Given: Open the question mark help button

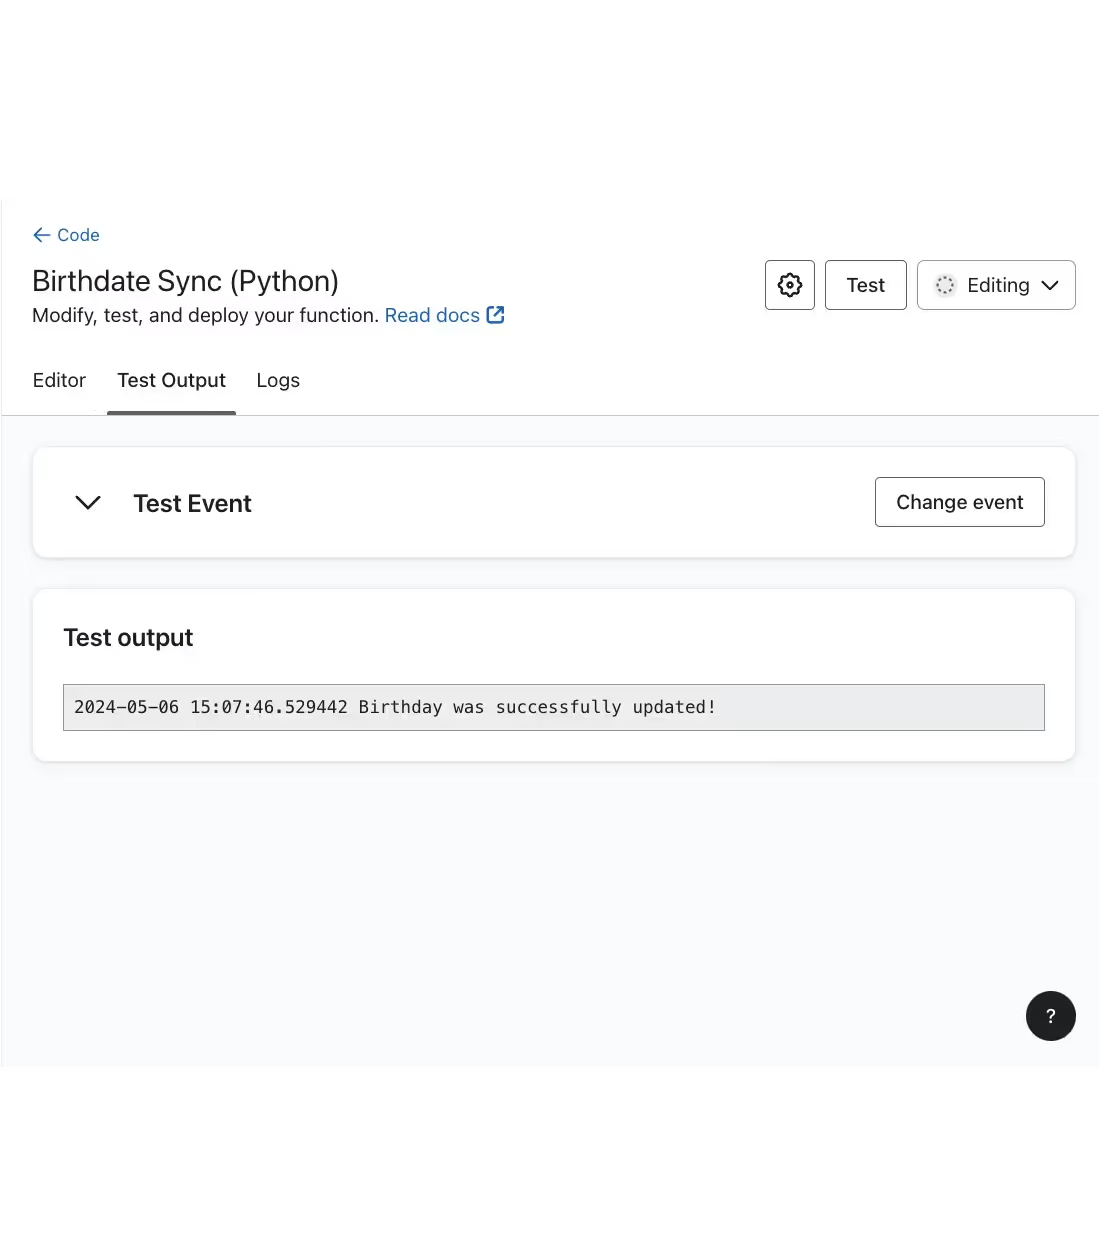Looking at the screenshot, I should click(1050, 1016).
